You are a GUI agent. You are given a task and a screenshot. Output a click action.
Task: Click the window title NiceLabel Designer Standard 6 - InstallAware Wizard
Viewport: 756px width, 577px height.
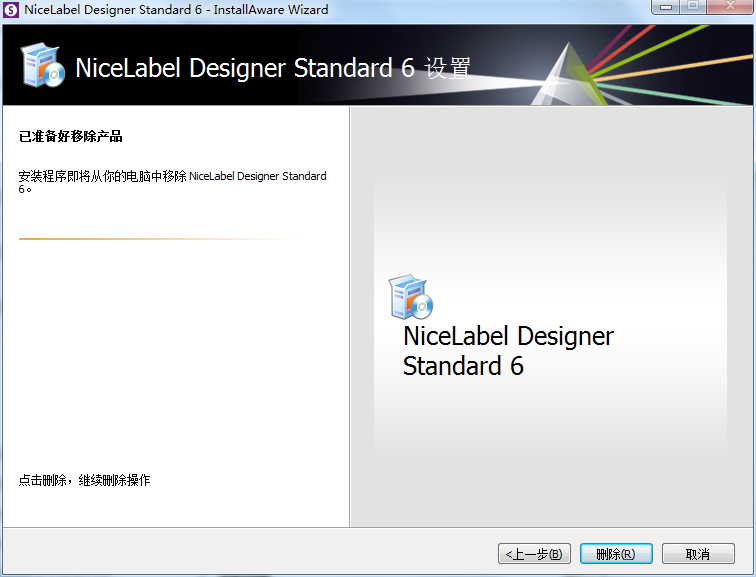176,10
